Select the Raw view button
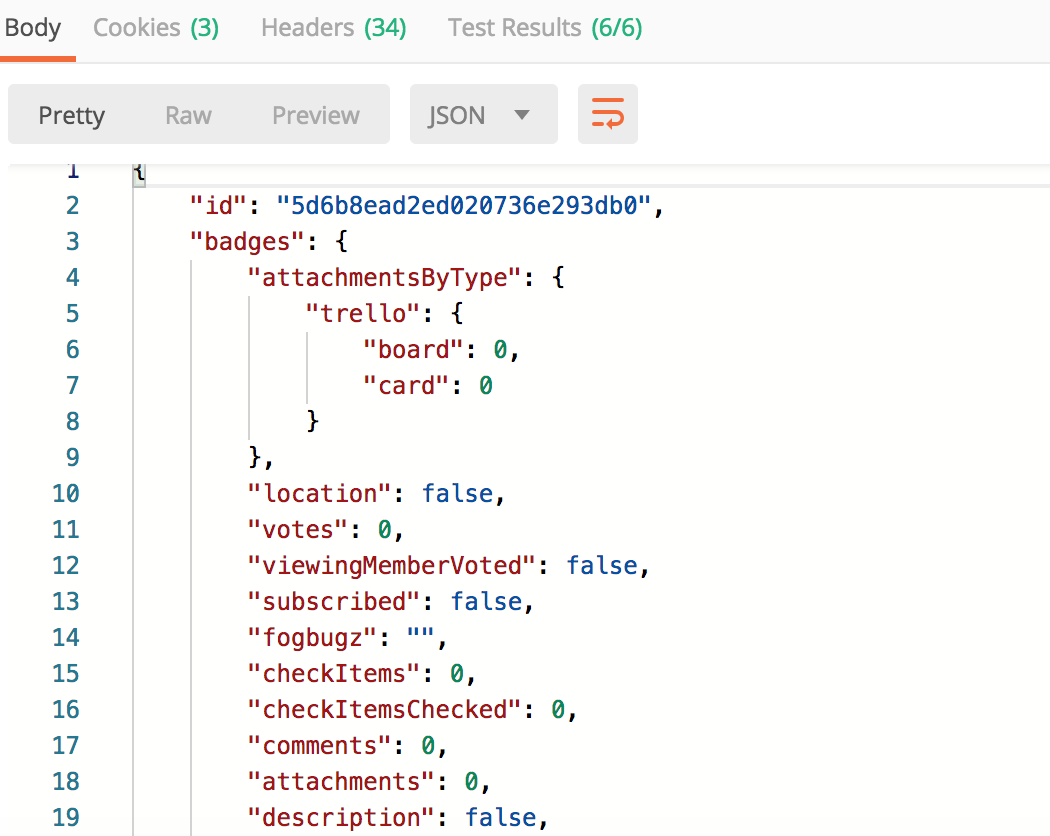 point(188,115)
